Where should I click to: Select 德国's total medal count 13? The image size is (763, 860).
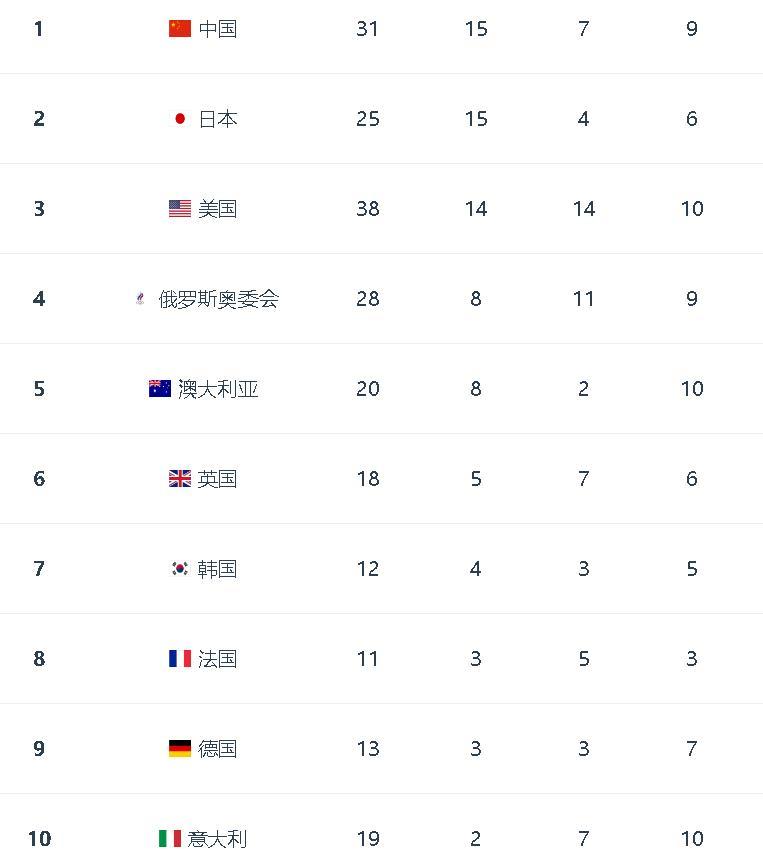368,748
